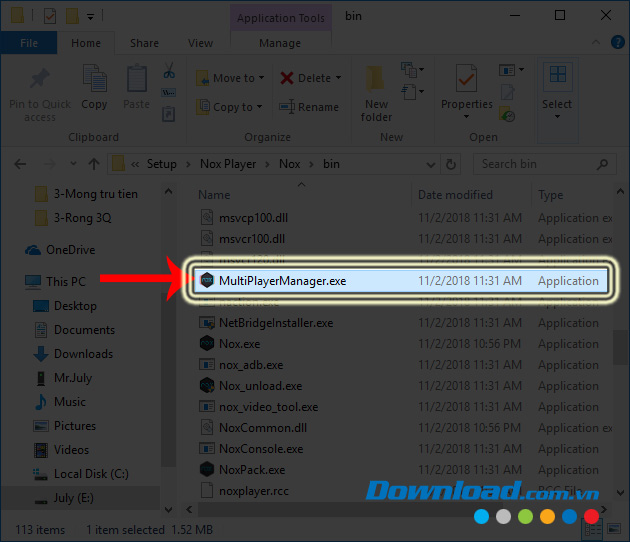The width and height of the screenshot is (630, 542).
Task: Open Local Disk (C:) in the navigation pane
Action: pyautogui.click(x=91, y=474)
